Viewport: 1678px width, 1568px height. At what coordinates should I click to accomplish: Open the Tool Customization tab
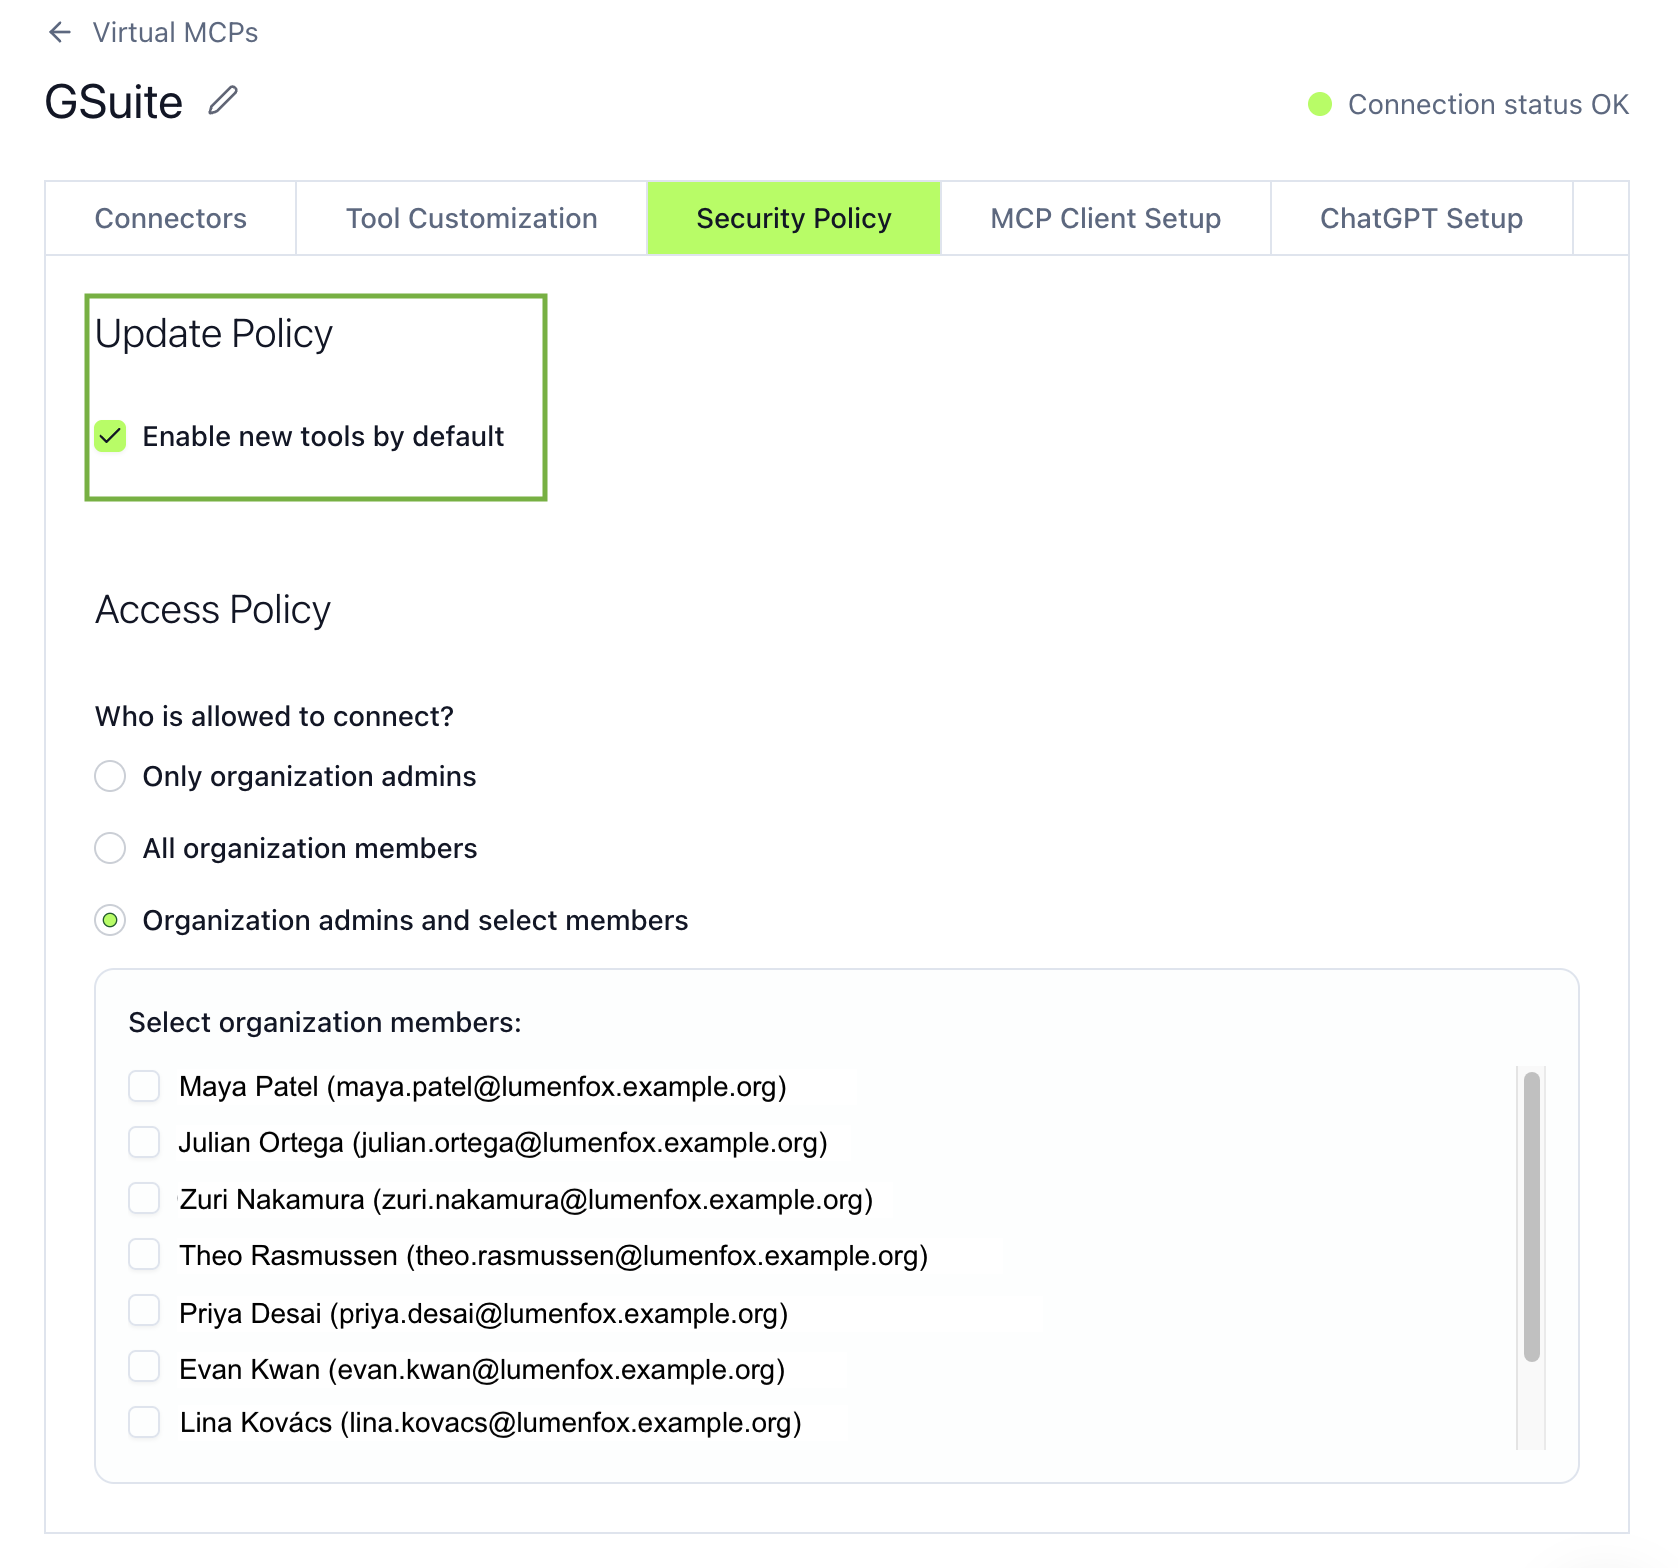472,218
